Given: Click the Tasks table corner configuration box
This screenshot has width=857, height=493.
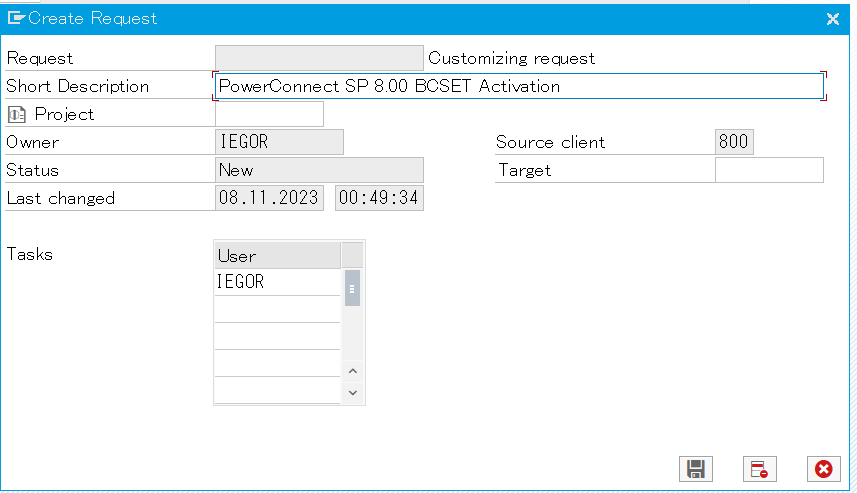Looking at the screenshot, I should click(x=352, y=255).
